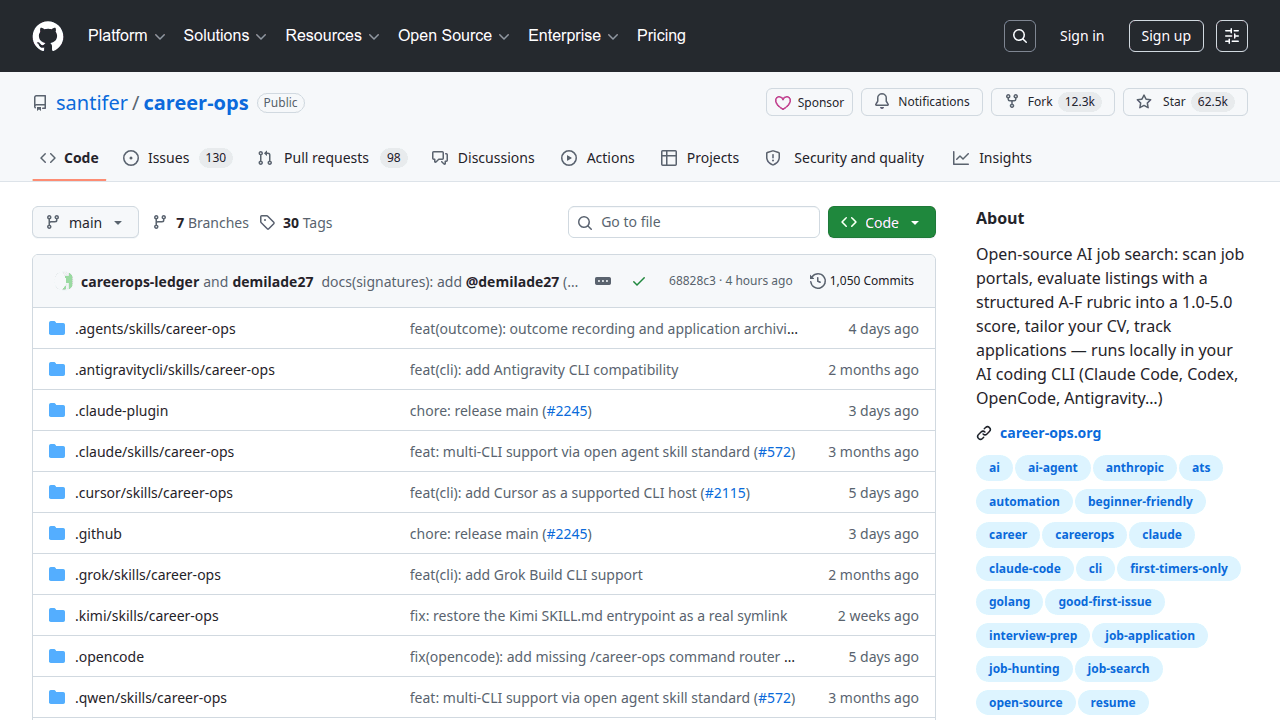Switch to the Discussions tab

483,158
